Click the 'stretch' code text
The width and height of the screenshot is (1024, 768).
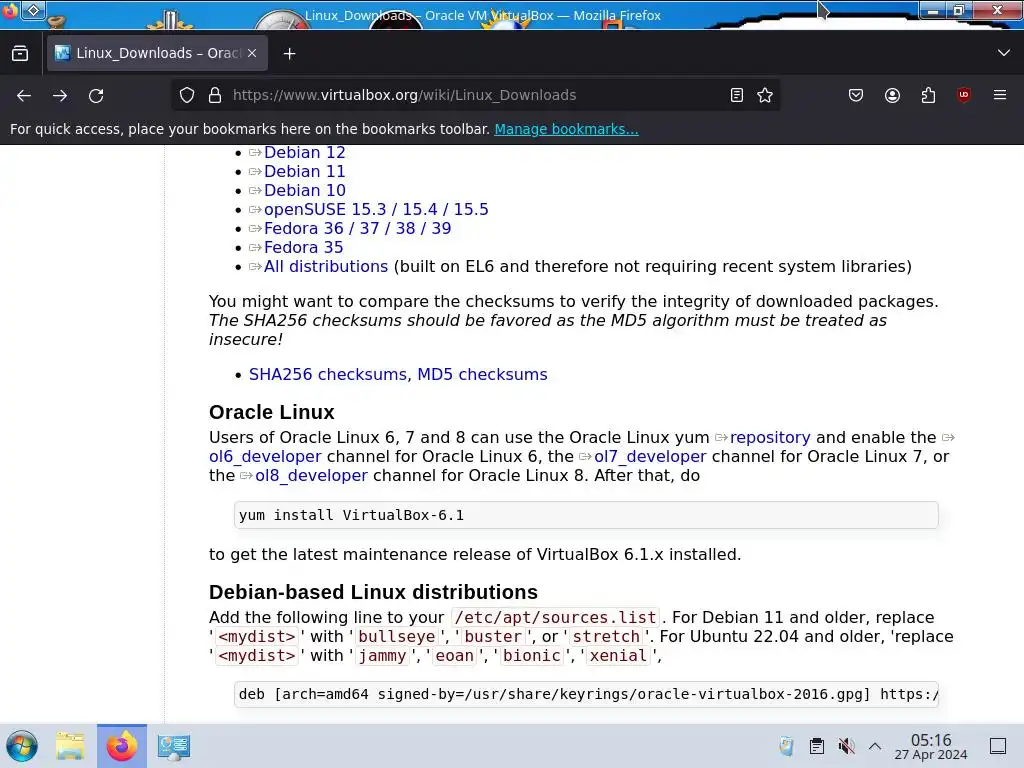(606, 637)
